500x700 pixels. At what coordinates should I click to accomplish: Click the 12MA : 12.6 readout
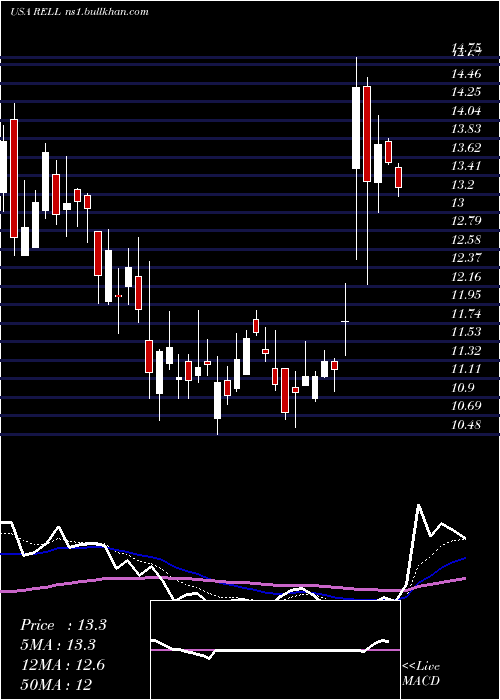[x=62, y=665]
